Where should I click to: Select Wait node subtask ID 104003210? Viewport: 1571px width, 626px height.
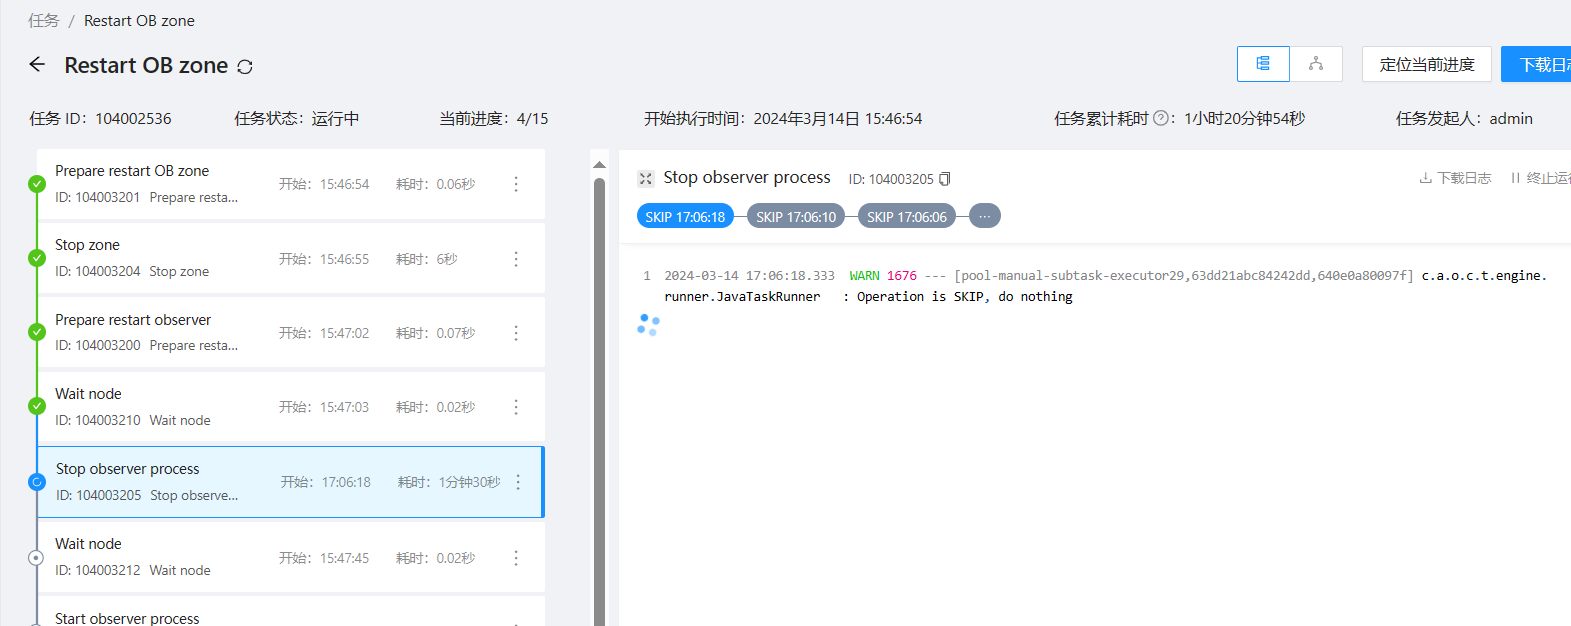point(291,407)
